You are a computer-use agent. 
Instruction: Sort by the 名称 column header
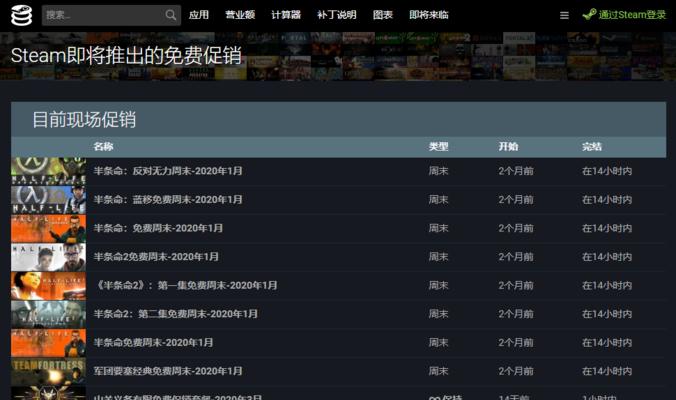click(x=103, y=147)
